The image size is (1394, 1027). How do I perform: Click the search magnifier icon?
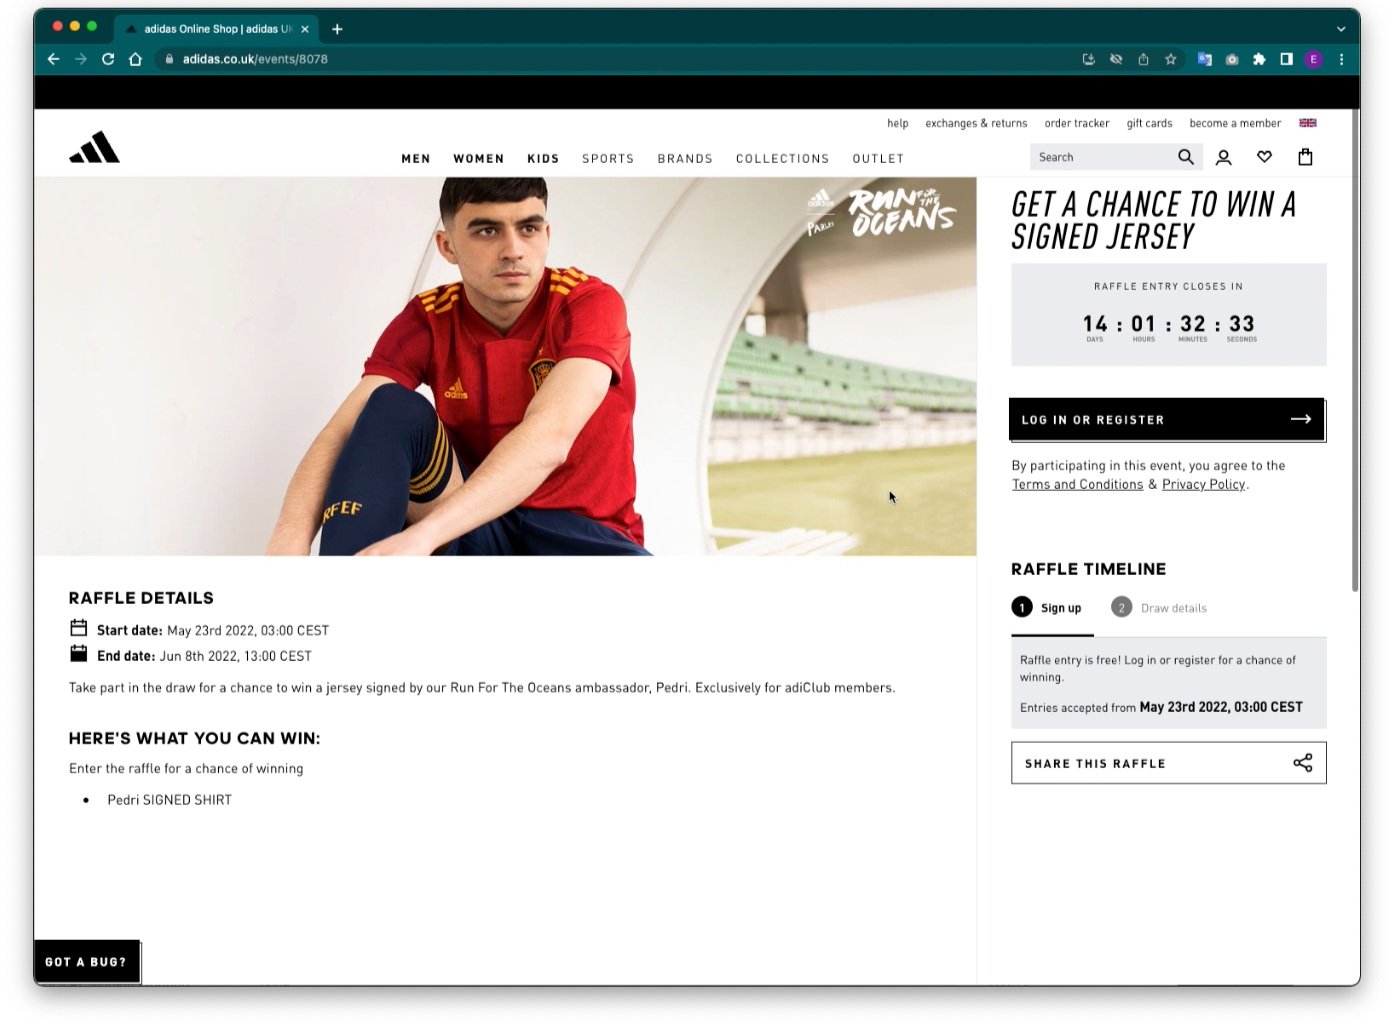click(x=1186, y=157)
